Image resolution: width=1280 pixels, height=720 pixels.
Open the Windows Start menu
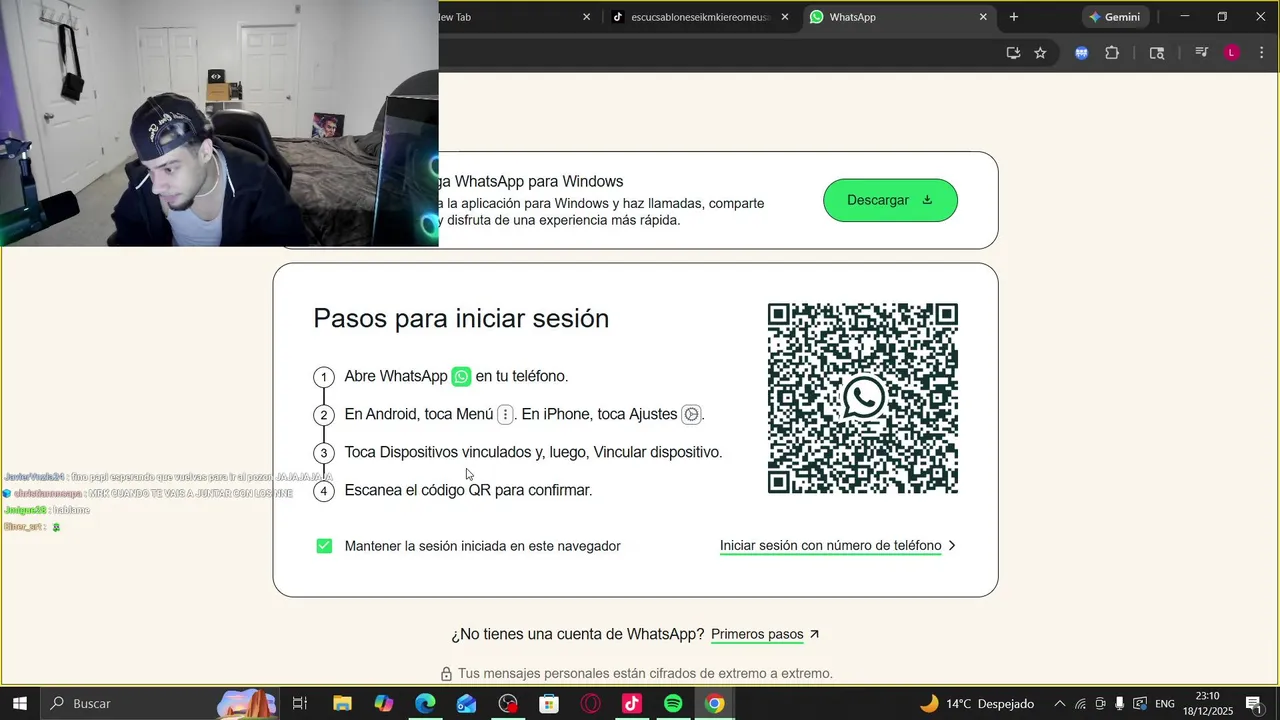(20, 704)
